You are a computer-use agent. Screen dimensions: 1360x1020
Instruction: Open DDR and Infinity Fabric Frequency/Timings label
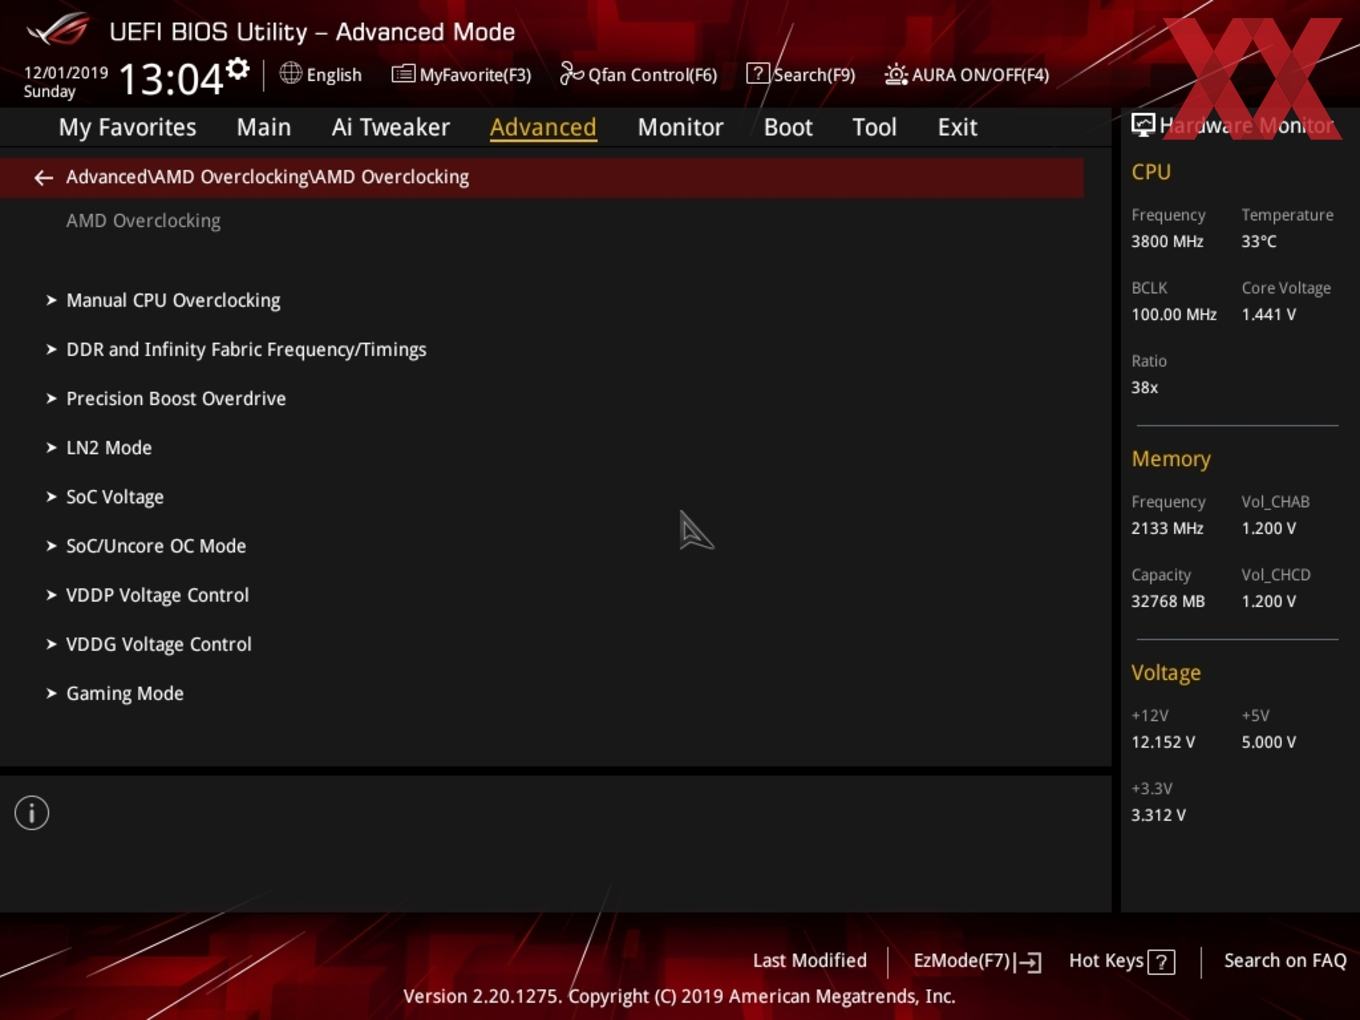(x=246, y=349)
